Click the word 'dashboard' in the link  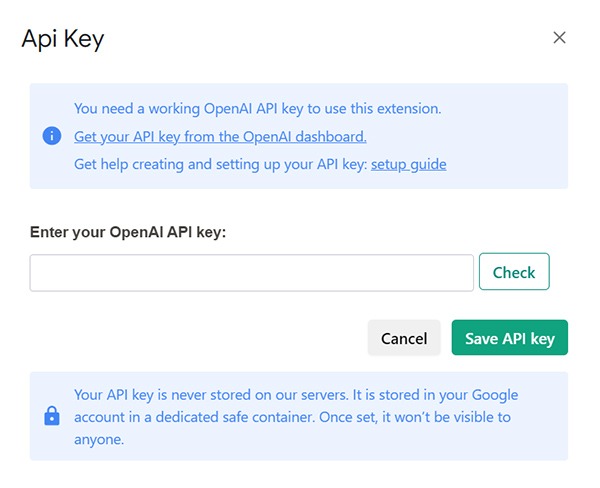click(x=331, y=137)
